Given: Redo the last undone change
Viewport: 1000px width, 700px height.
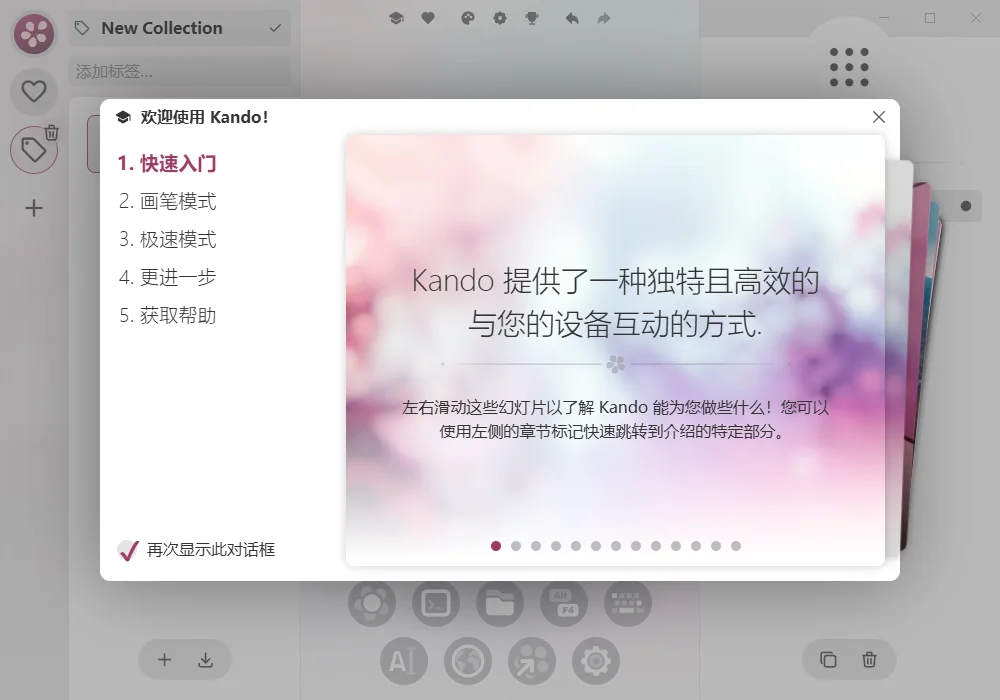Looking at the screenshot, I should click(604, 18).
